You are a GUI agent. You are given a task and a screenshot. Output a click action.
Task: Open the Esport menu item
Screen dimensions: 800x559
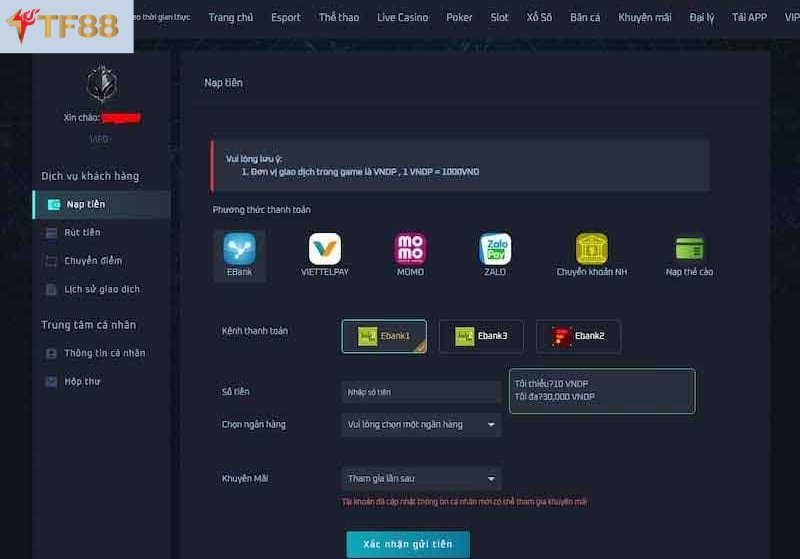pyautogui.click(x=286, y=17)
